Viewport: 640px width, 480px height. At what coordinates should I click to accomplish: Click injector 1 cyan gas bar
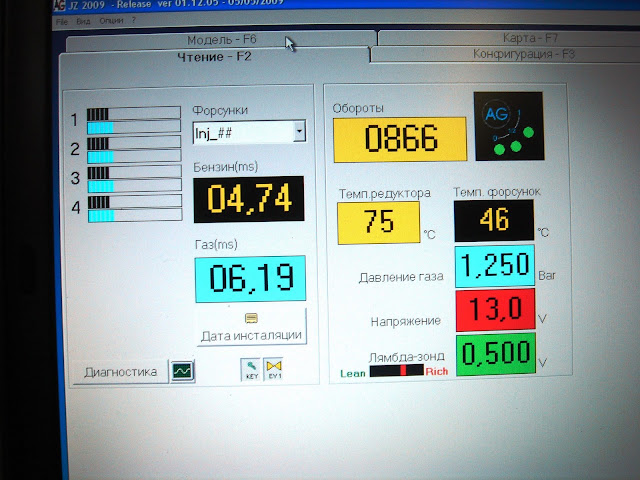(x=134, y=127)
